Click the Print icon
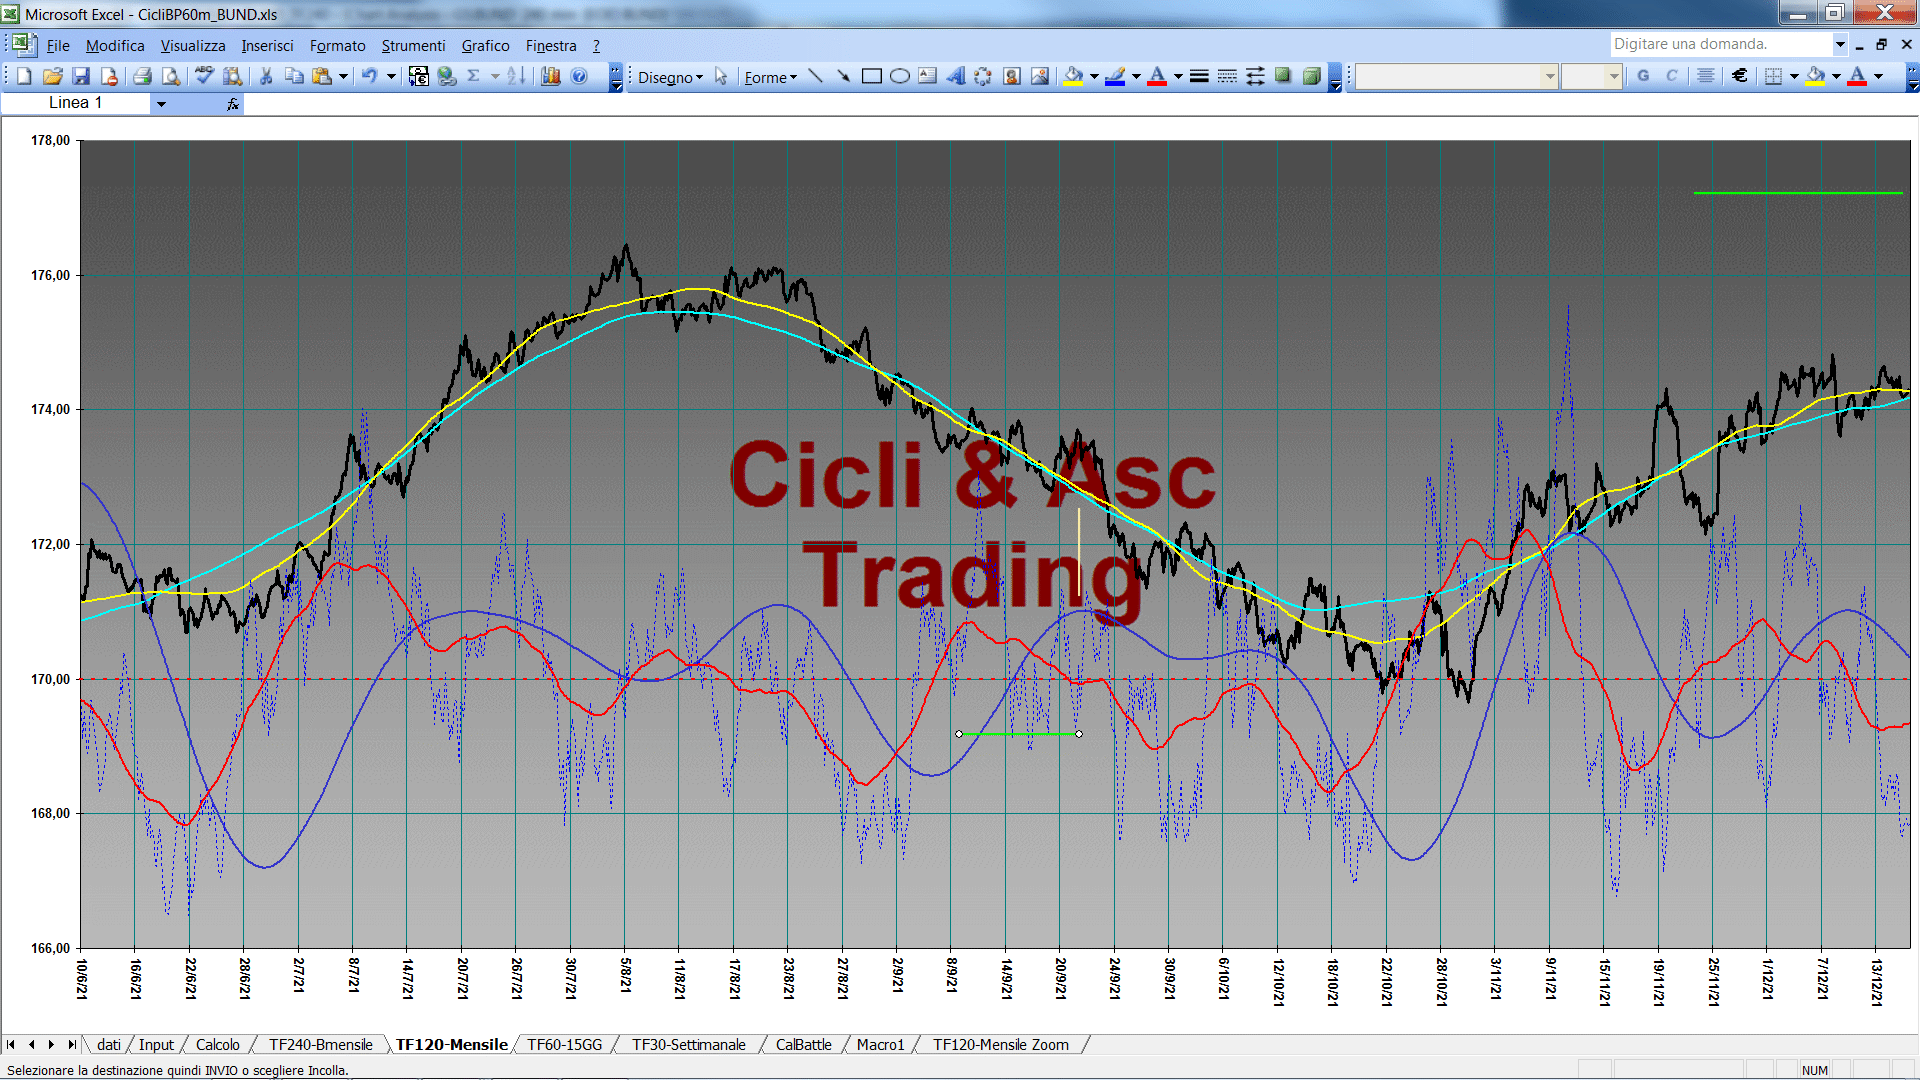The width and height of the screenshot is (1920, 1080). [142, 76]
